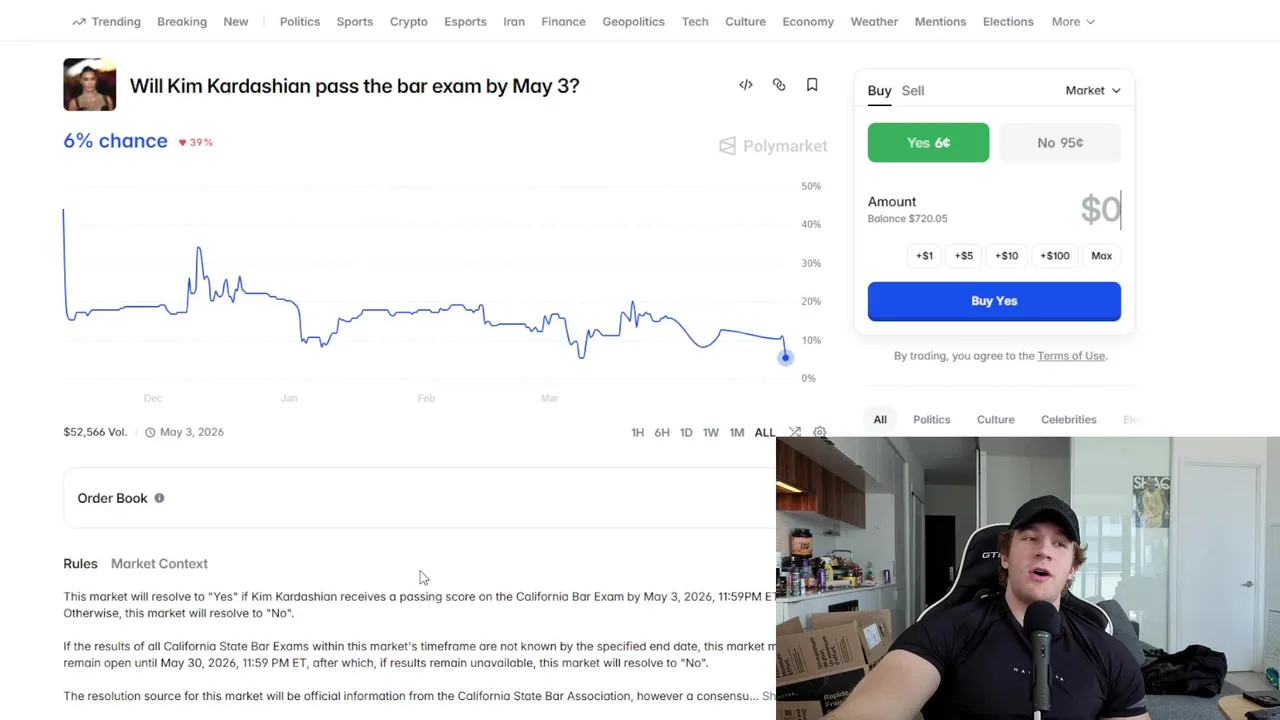Image resolution: width=1280 pixels, height=720 pixels.
Task: Click the Order Book info icon
Action: (x=159, y=498)
